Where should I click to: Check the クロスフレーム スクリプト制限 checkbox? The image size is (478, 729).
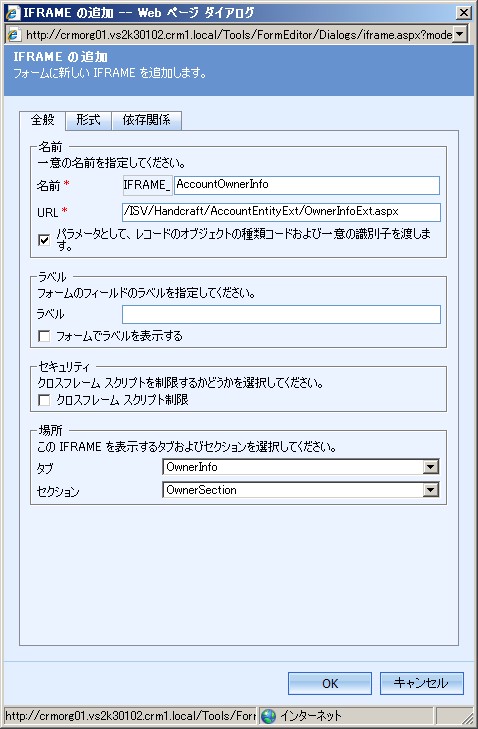[x=44, y=400]
